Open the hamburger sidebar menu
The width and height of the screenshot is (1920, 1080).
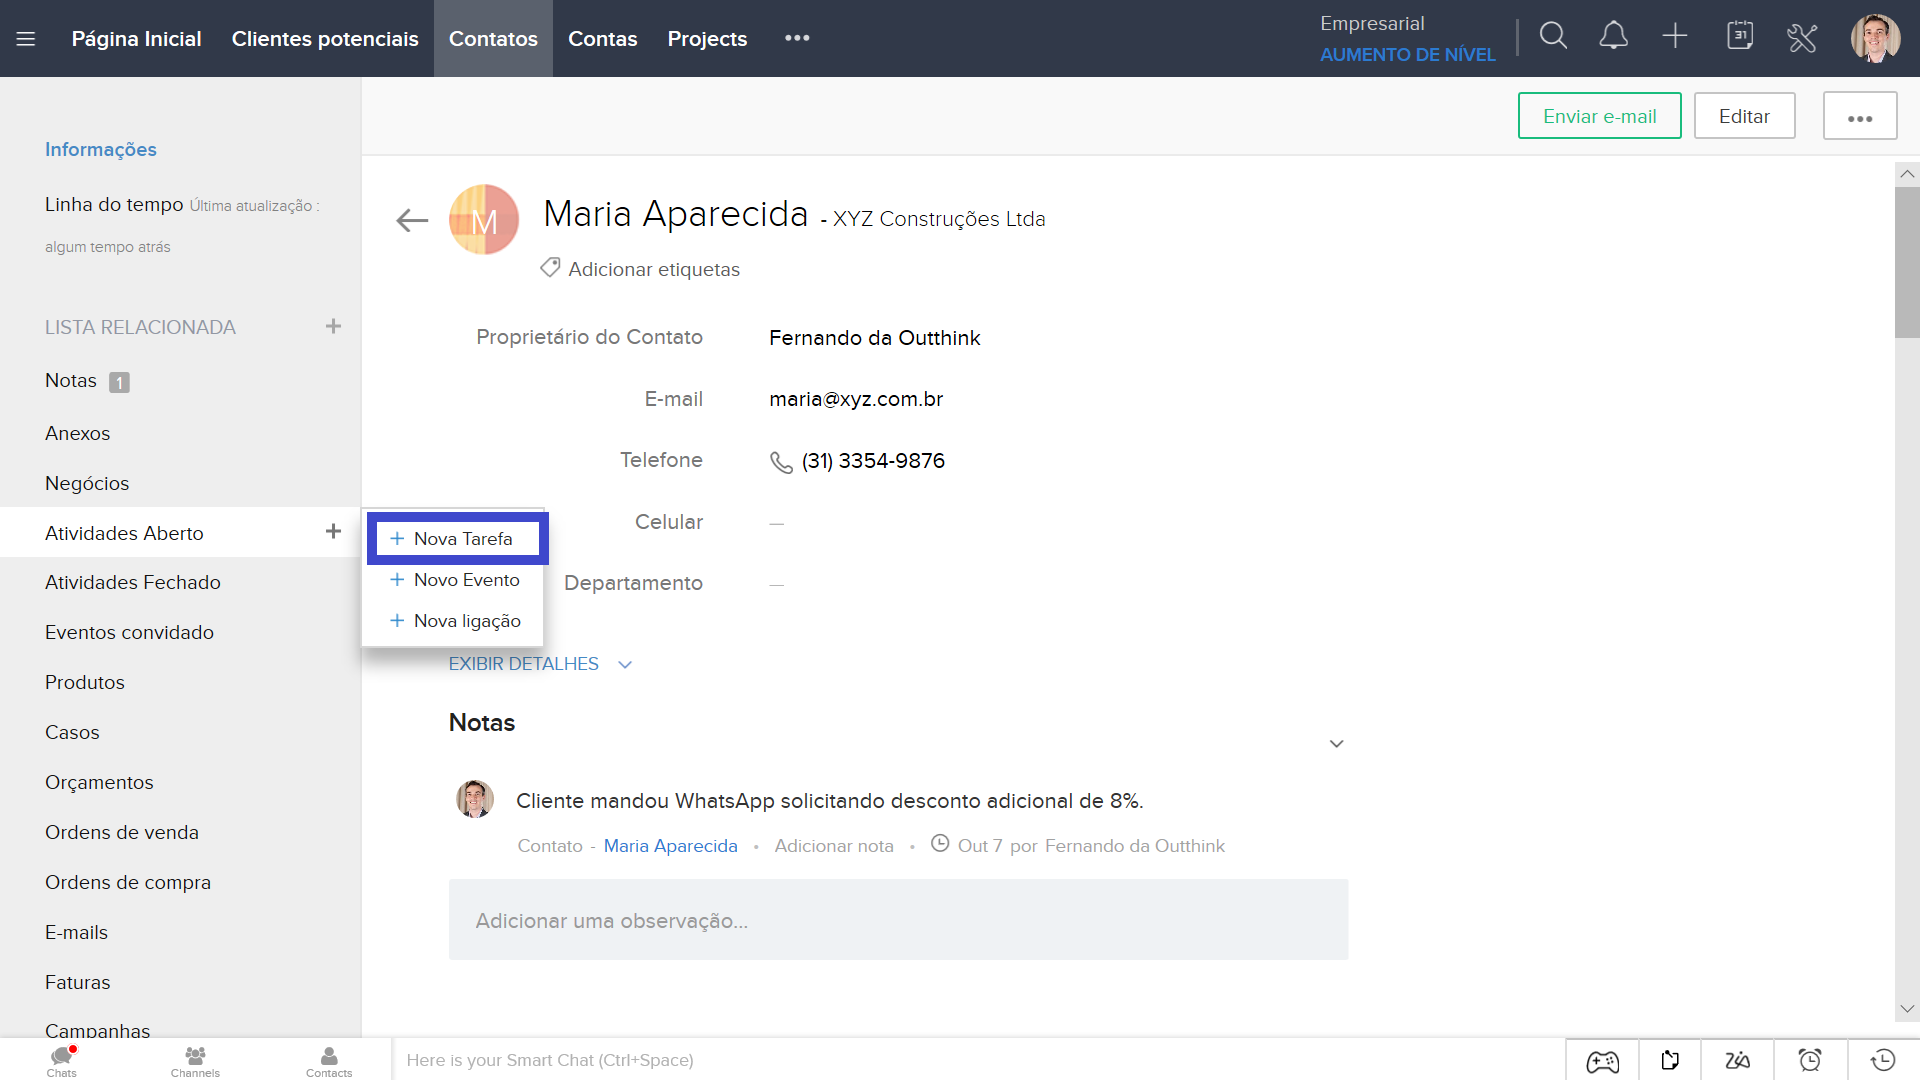tap(26, 39)
